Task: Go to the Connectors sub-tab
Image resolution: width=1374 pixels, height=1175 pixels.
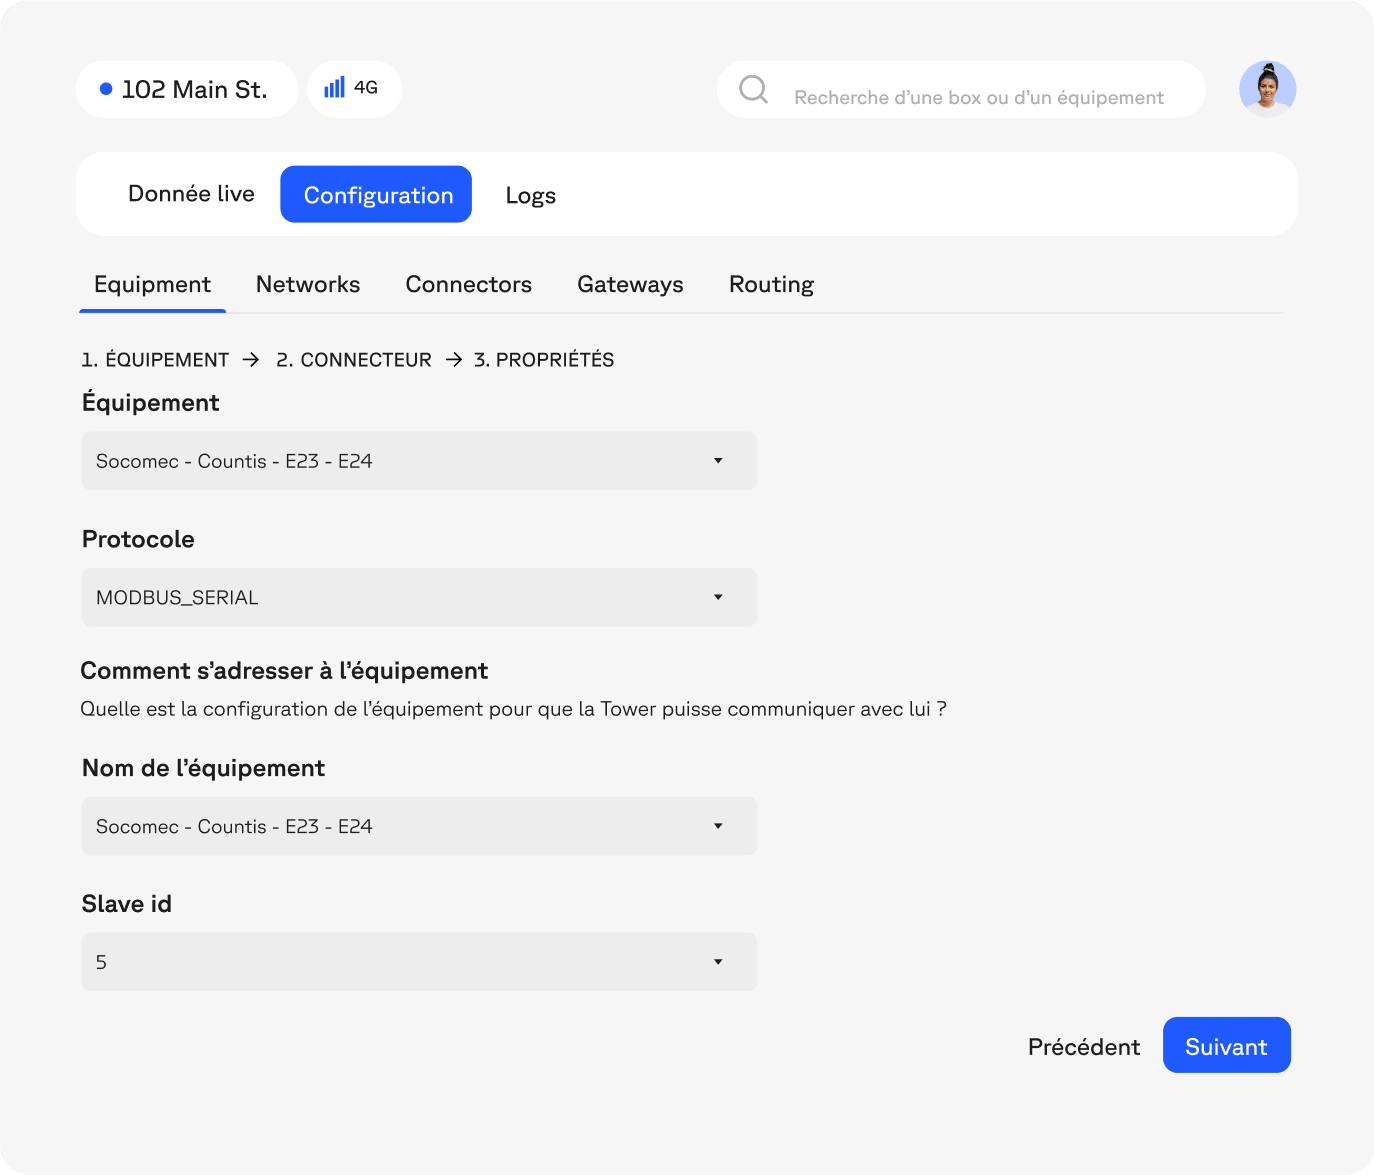Action: pyautogui.click(x=468, y=285)
